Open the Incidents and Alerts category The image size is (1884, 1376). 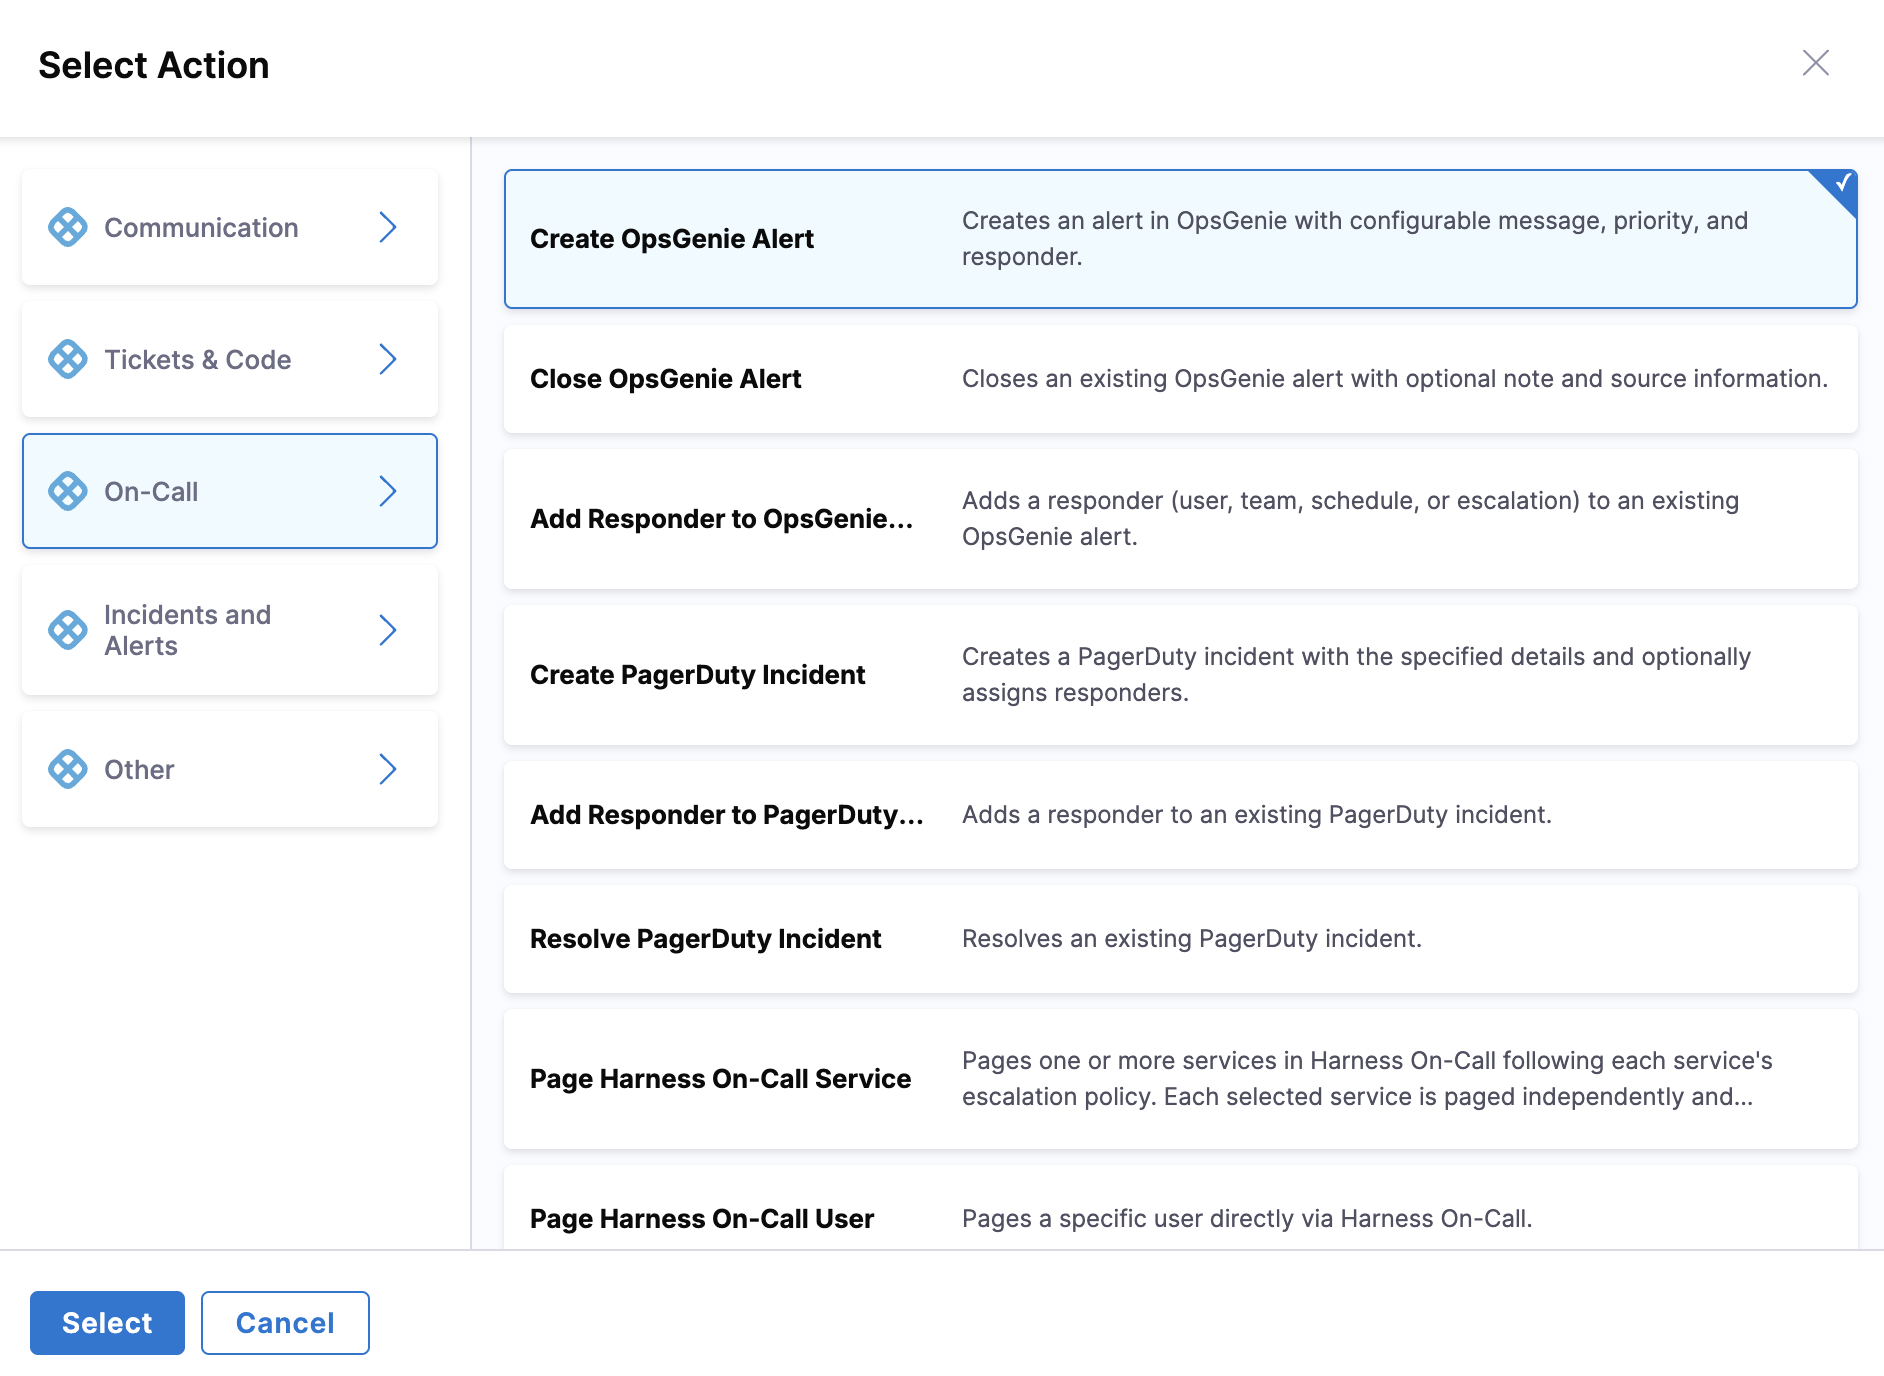click(x=230, y=630)
